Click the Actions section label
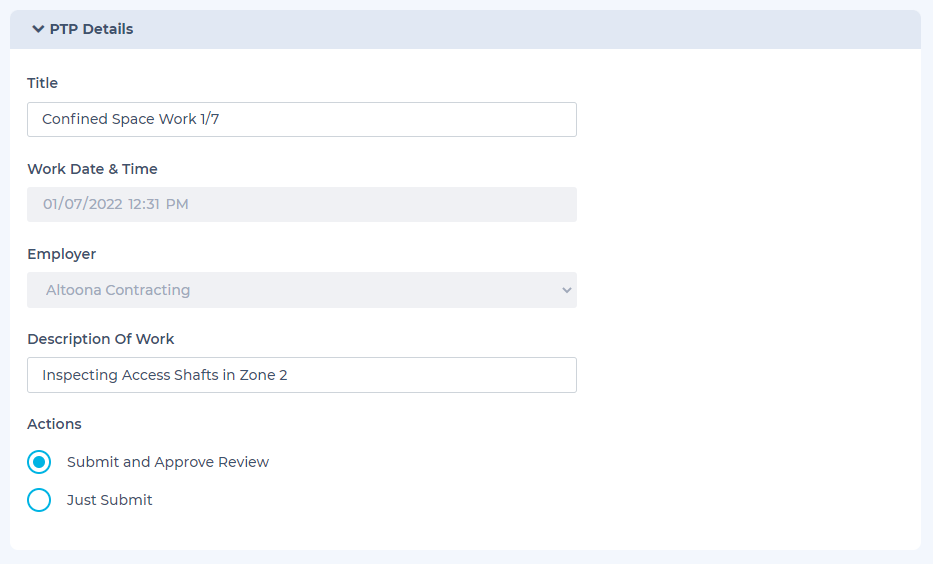Screen dimensions: 933x564 pos(55,424)
